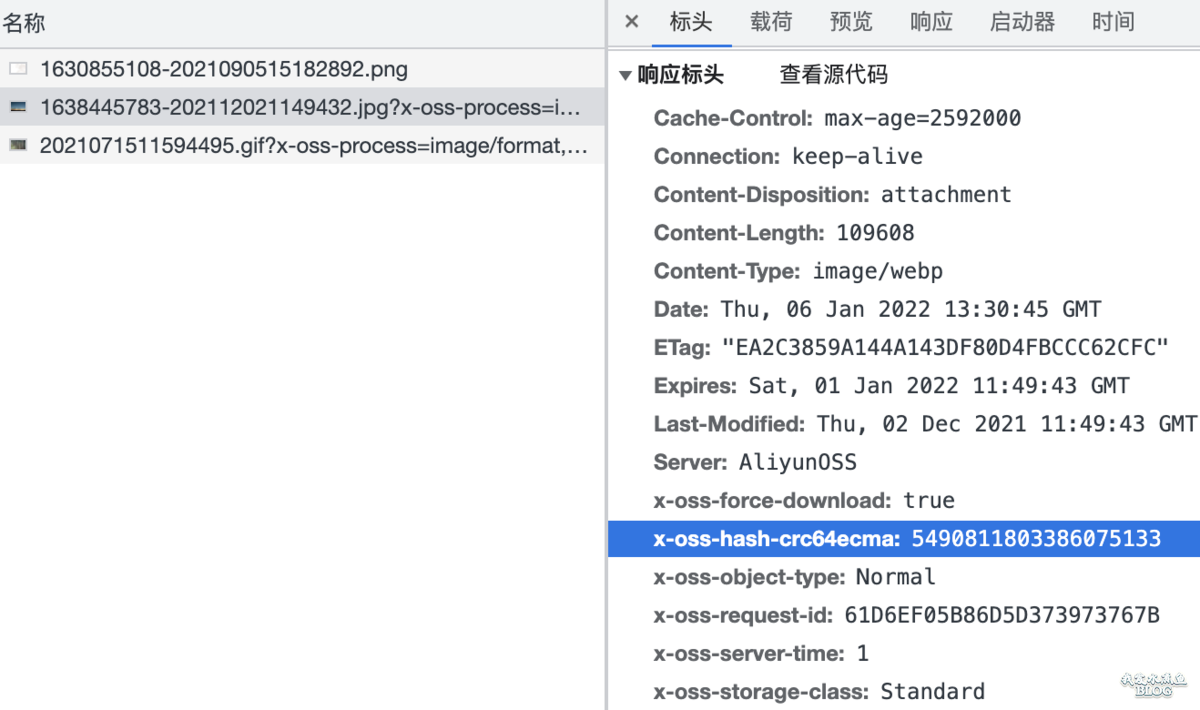Image resolution: width=1200 pixels, height=710 pixels.
Task: Click the Cache-Control max-age header line
Action: tap(837, 118)
